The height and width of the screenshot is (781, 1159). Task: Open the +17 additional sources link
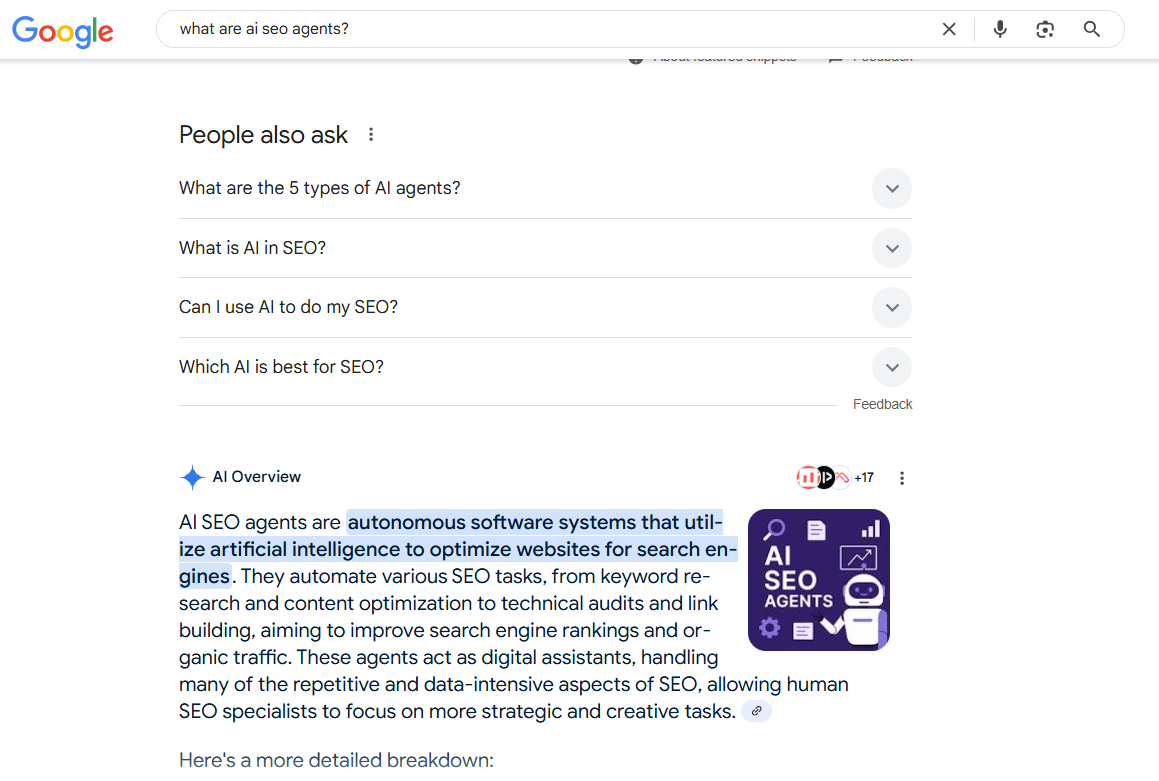click(x=864, y=478)
